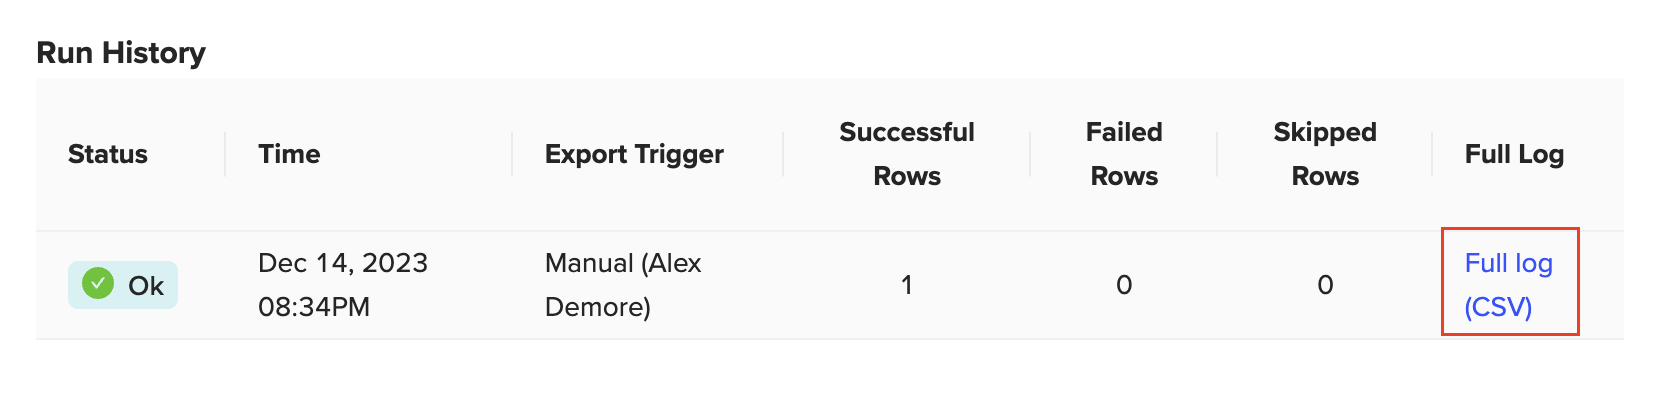The image size is (1654, 404).
Task: Open the Full log (CSV) link
Action: pyautogui.click(x=1508, y=285)
